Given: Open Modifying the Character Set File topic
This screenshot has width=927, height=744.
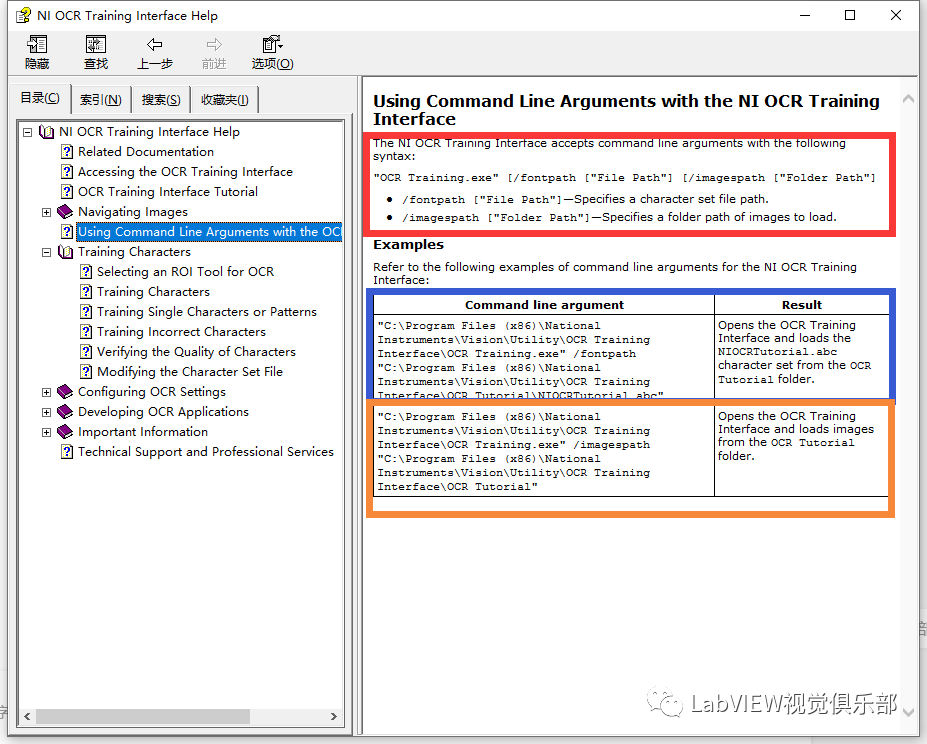Looking at the screenshot, I should [x=190, y=371].
